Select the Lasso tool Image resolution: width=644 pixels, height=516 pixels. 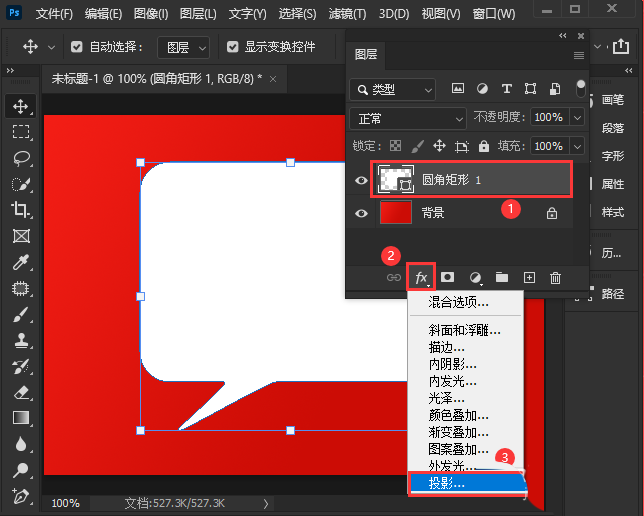[x=21, y=158]
